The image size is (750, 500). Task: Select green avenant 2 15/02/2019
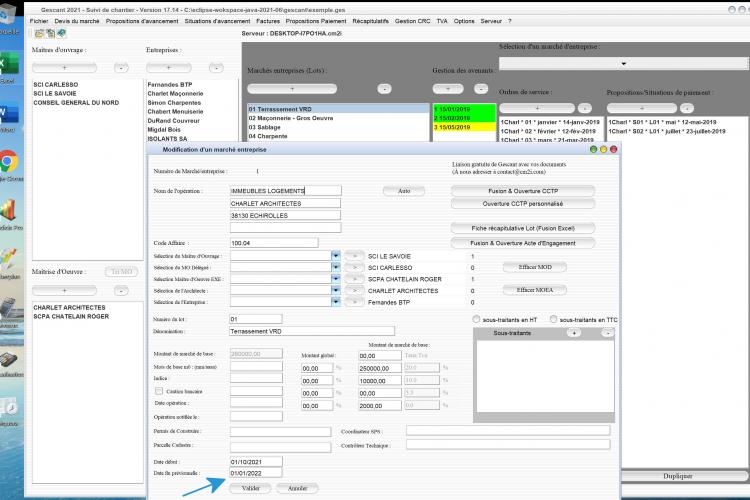(464, 118)
